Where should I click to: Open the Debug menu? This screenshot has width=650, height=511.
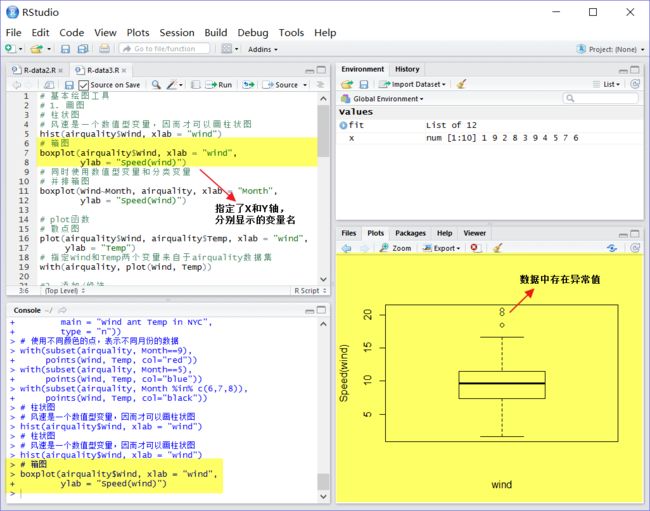tap(252, 32)
